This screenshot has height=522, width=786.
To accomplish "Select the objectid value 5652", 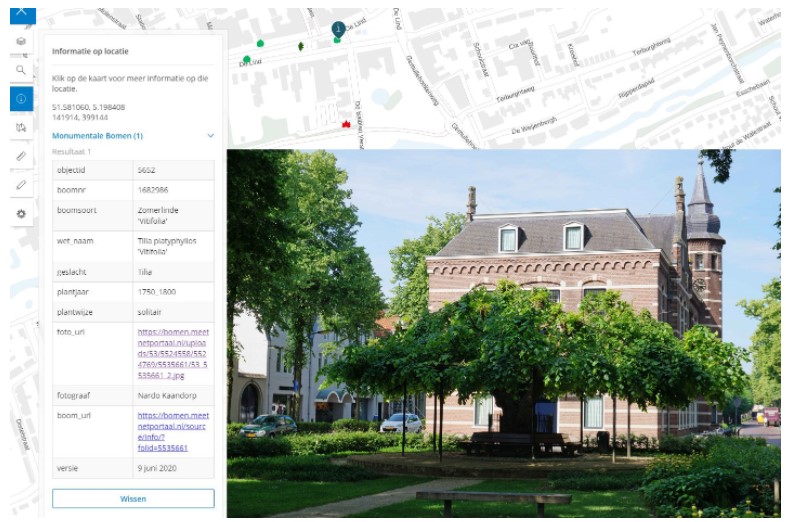I will 146,170.
